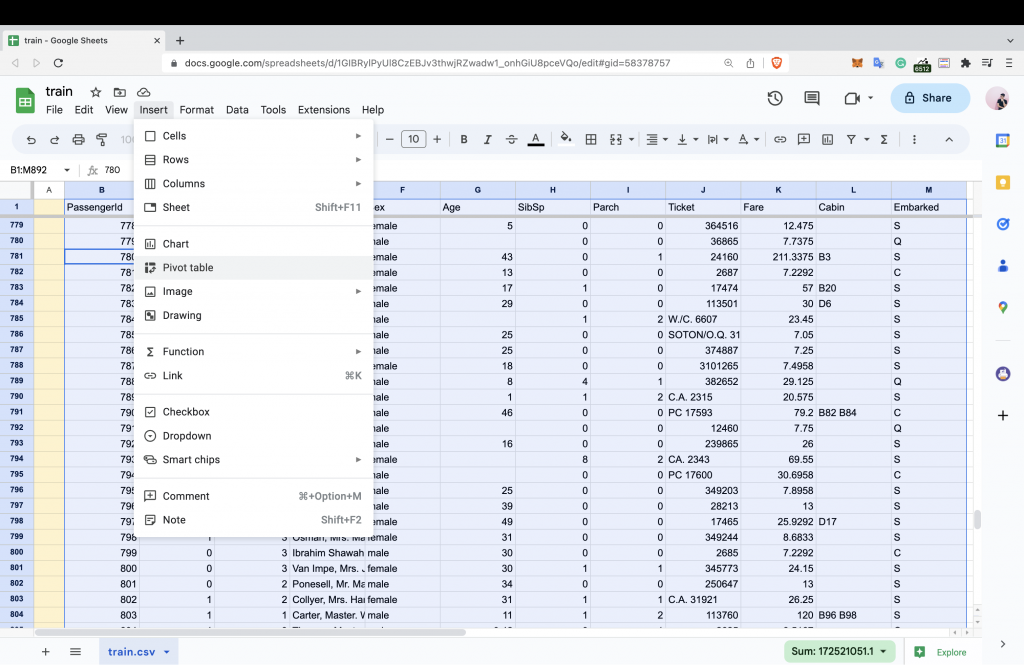This screenshot has height=665, width=1024.
Task: Star the train document
Action: pos(95,92)
